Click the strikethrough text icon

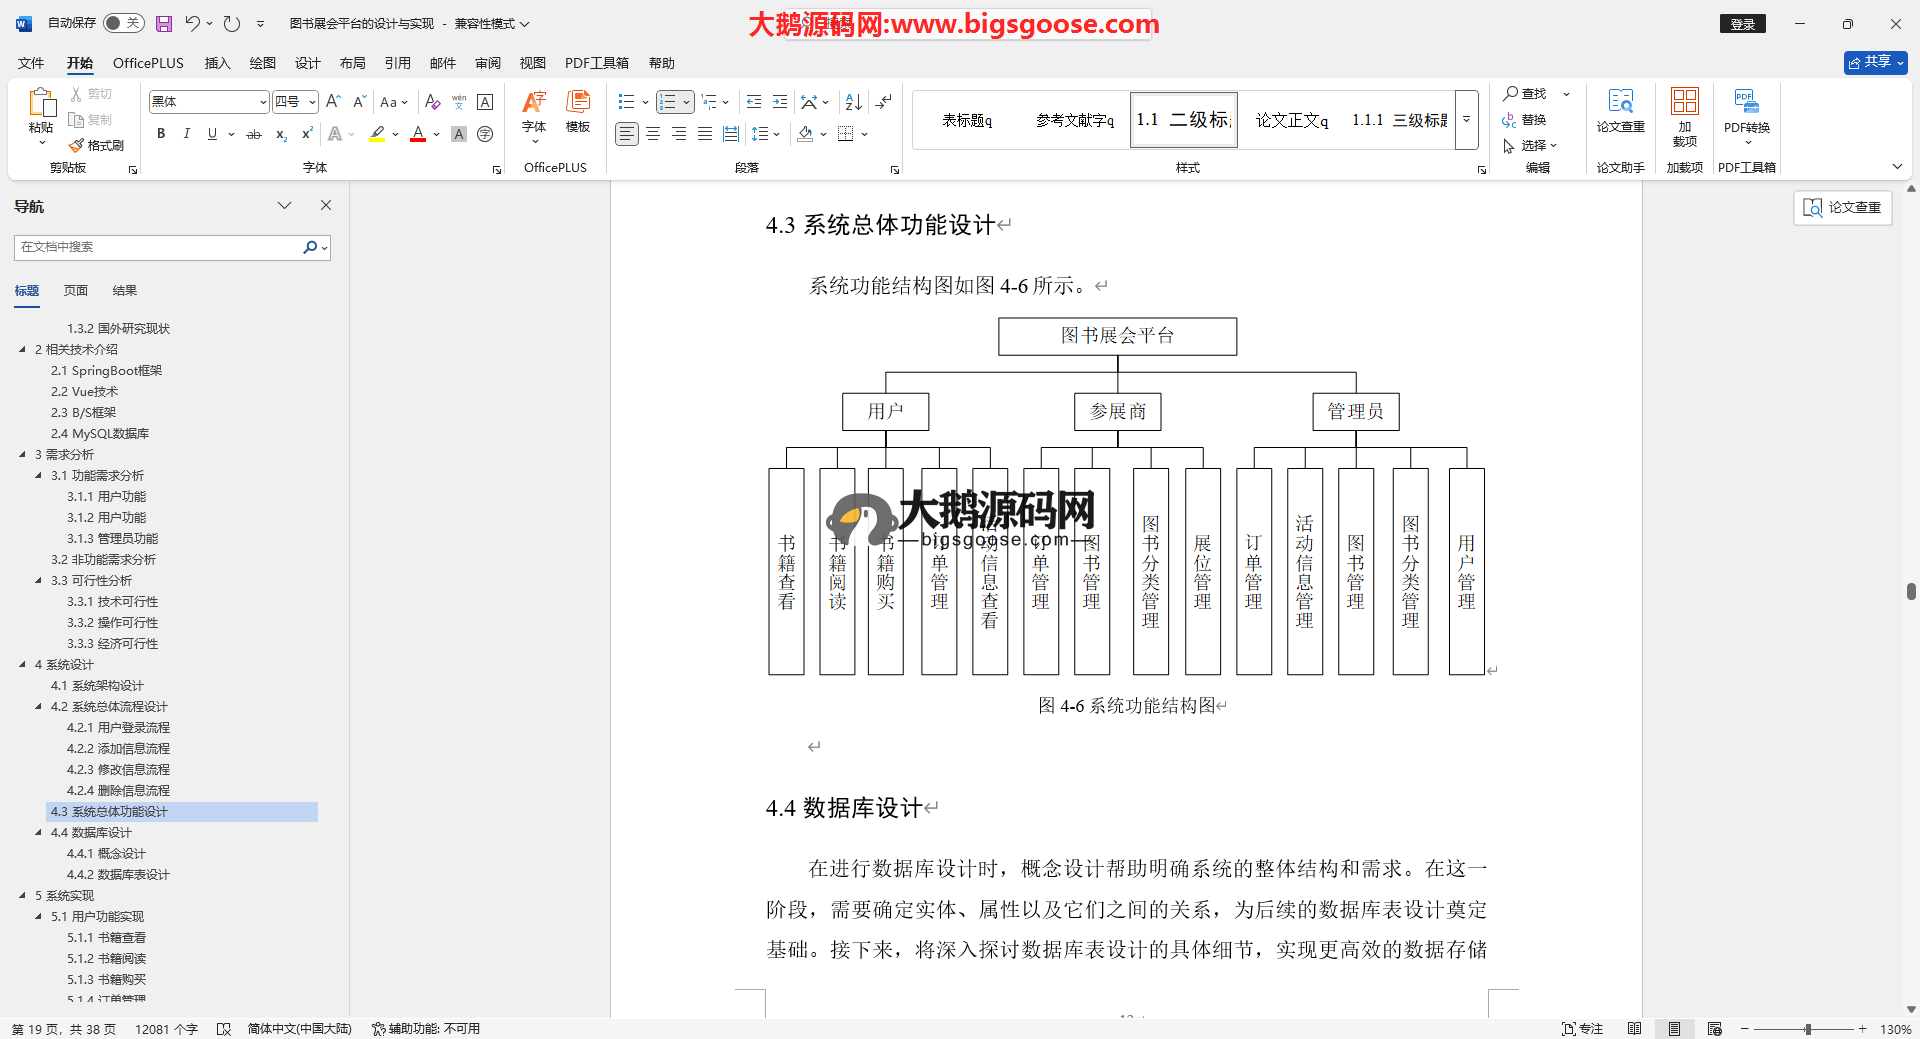point(254,134)
